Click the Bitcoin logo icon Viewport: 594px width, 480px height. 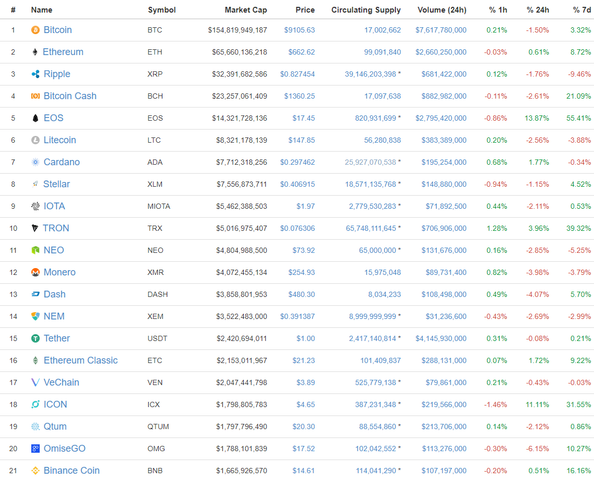point(35,30)
